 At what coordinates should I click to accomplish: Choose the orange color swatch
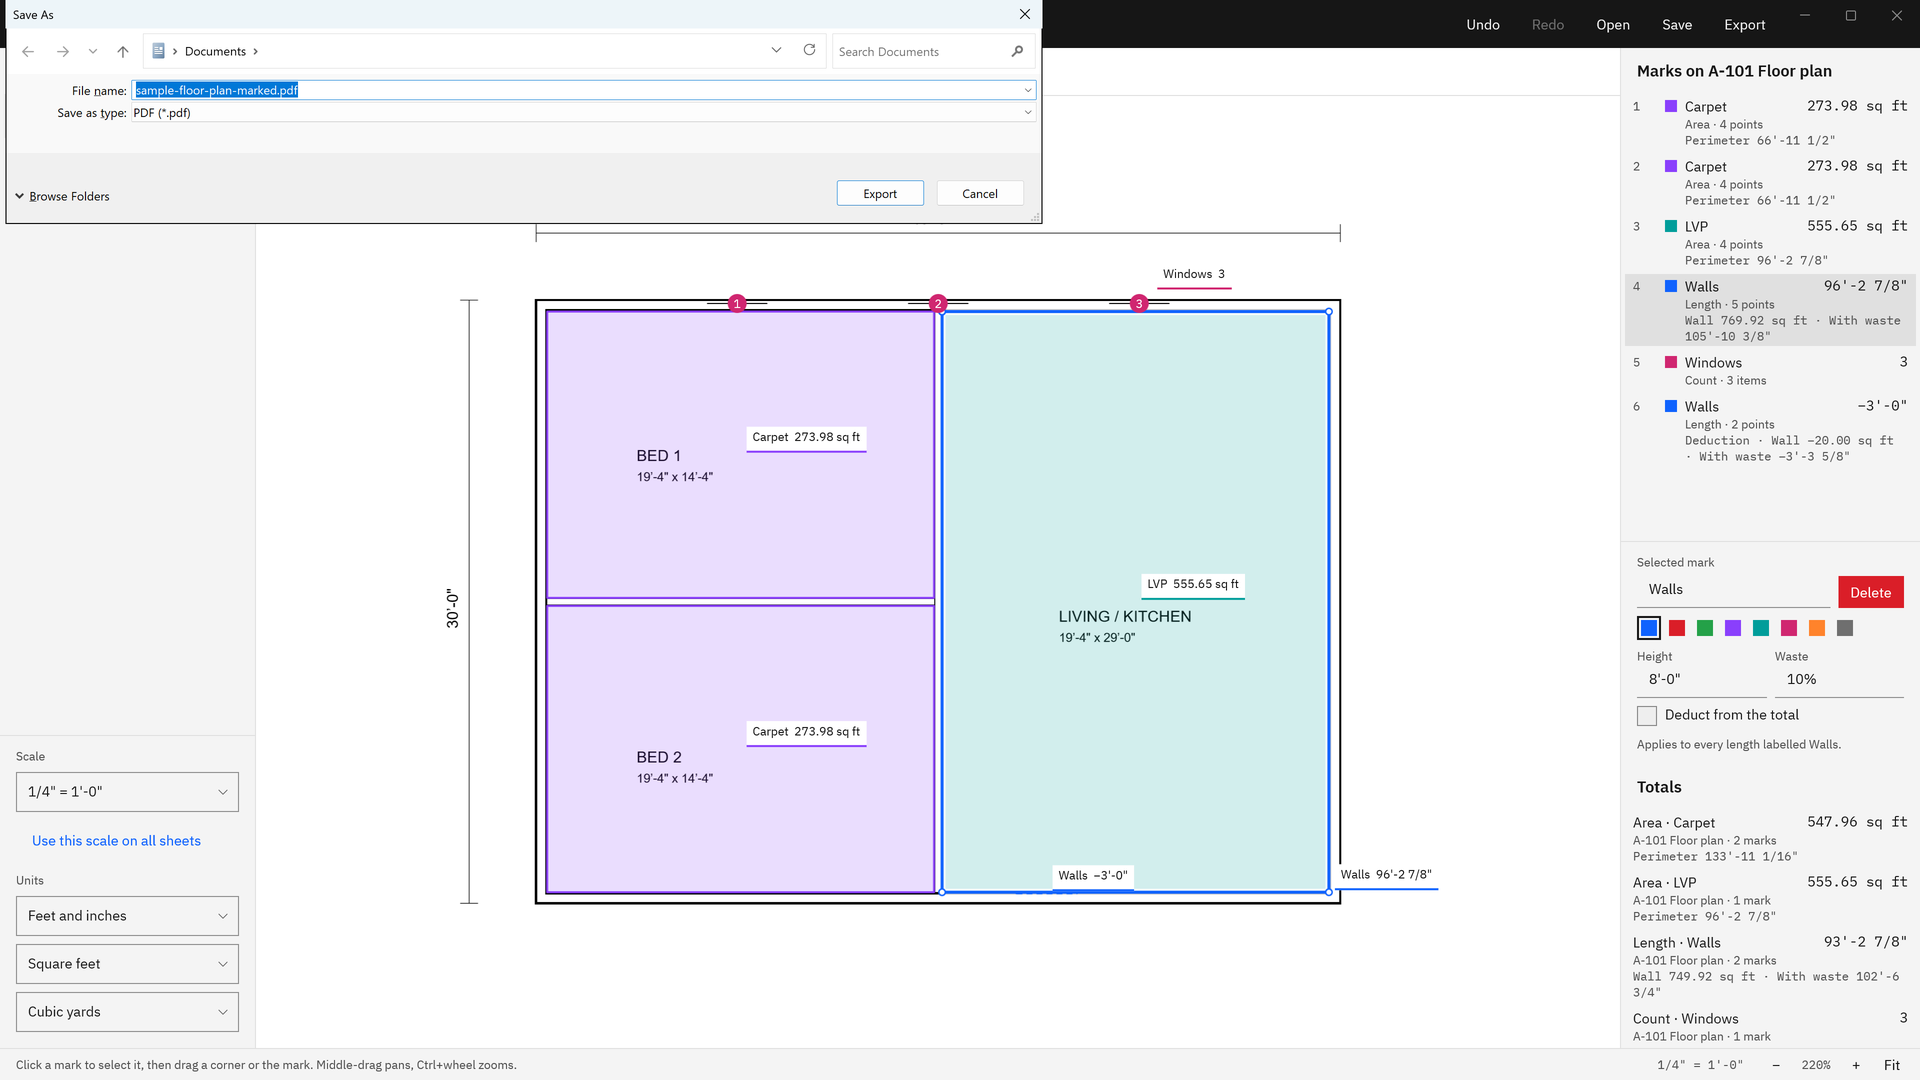tap(1817, 628)
